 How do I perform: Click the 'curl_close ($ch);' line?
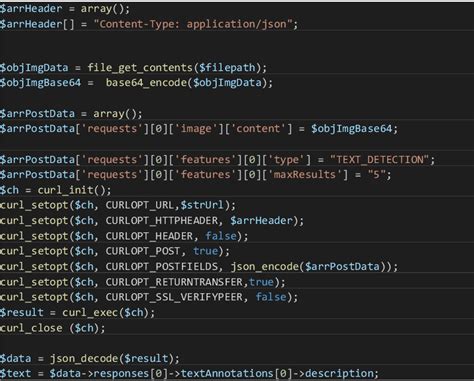point(53,328)
